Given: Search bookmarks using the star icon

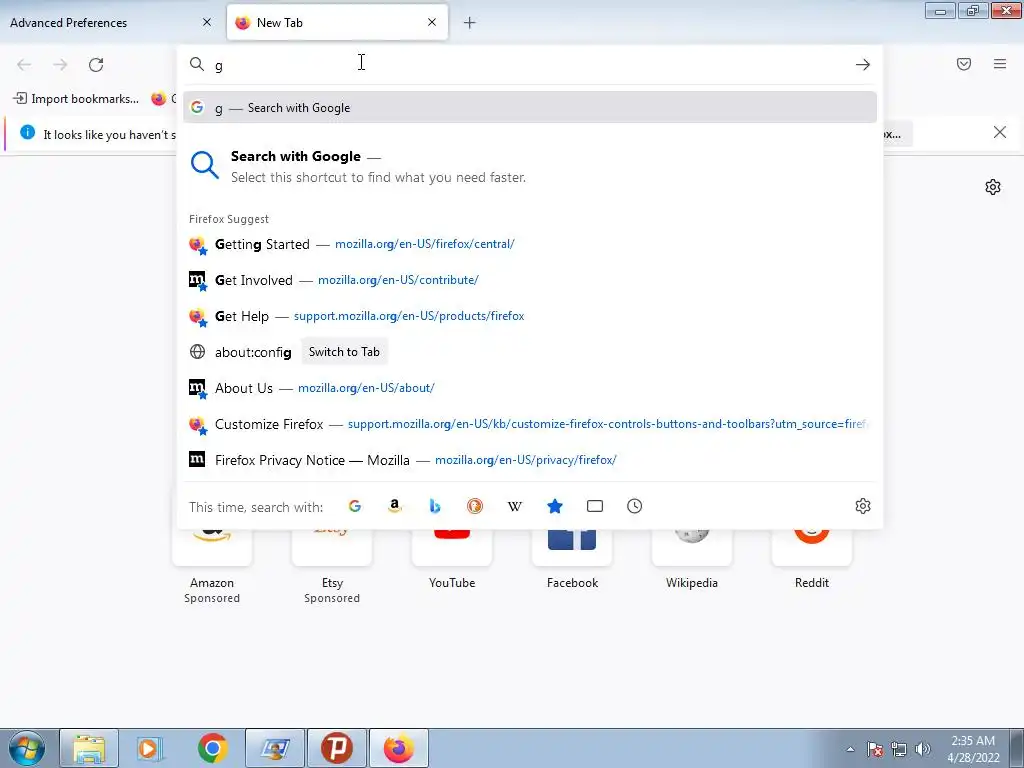Looking at the screenshot, I should 554,506.
